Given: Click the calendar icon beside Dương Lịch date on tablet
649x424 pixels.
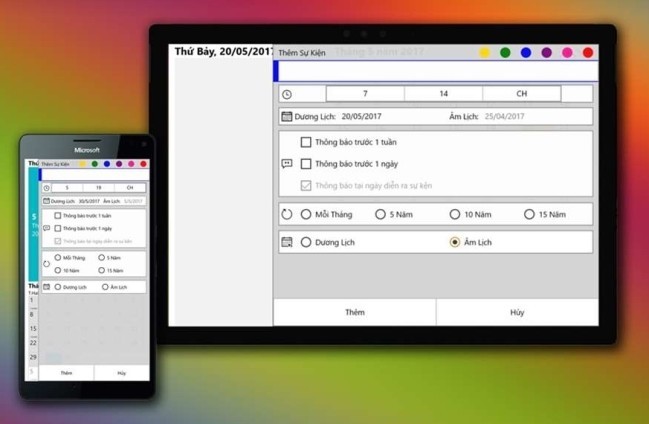Looking at the screenshot, I should 287,117.
